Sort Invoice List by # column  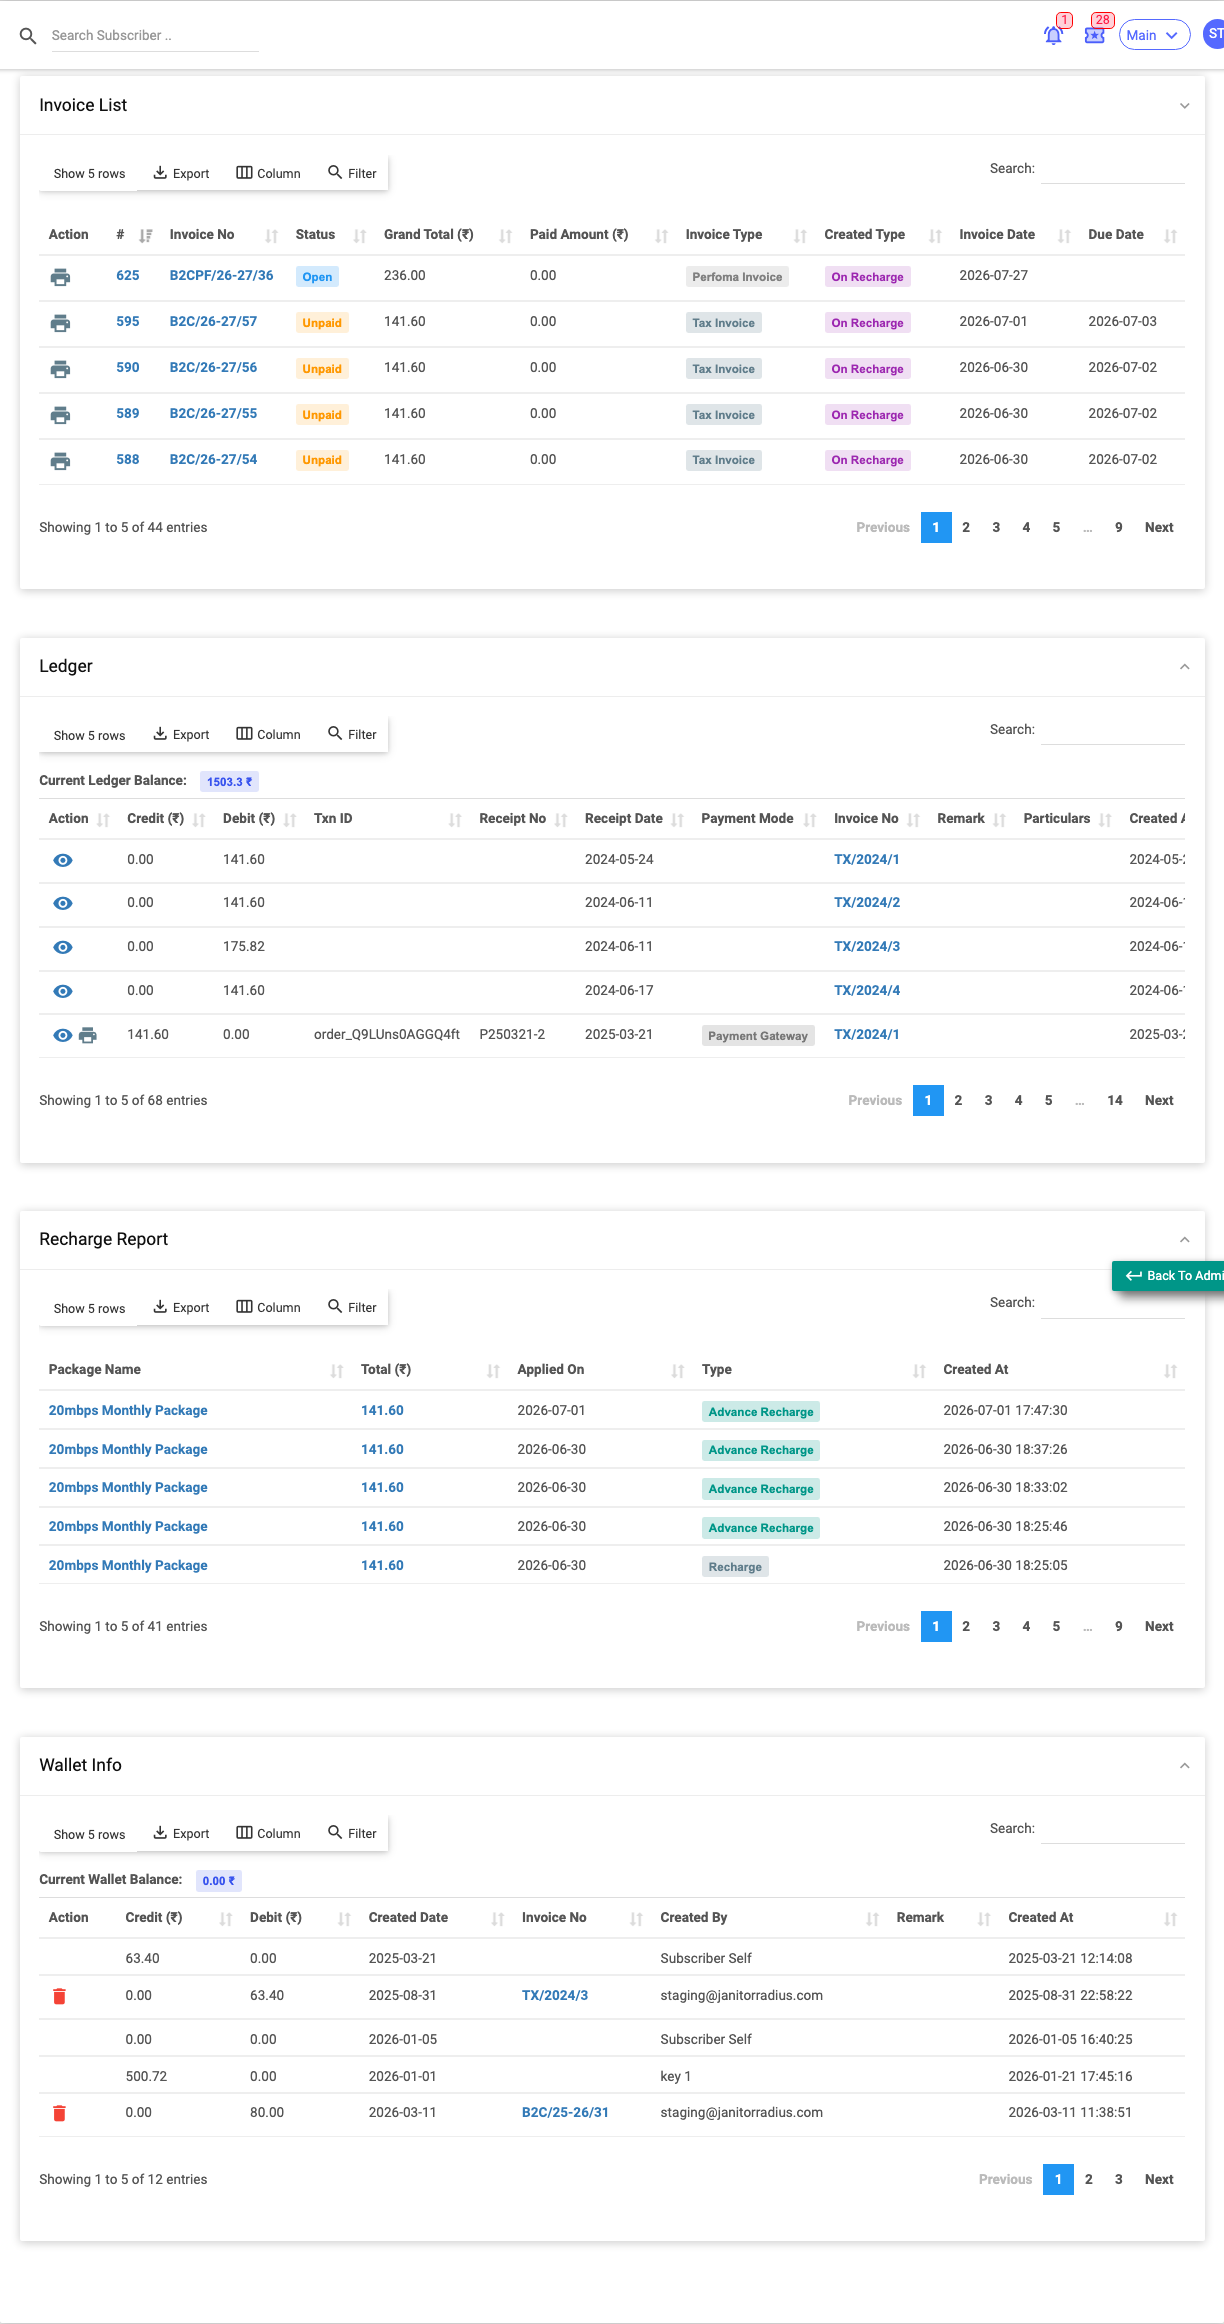[x=146, y=236]
